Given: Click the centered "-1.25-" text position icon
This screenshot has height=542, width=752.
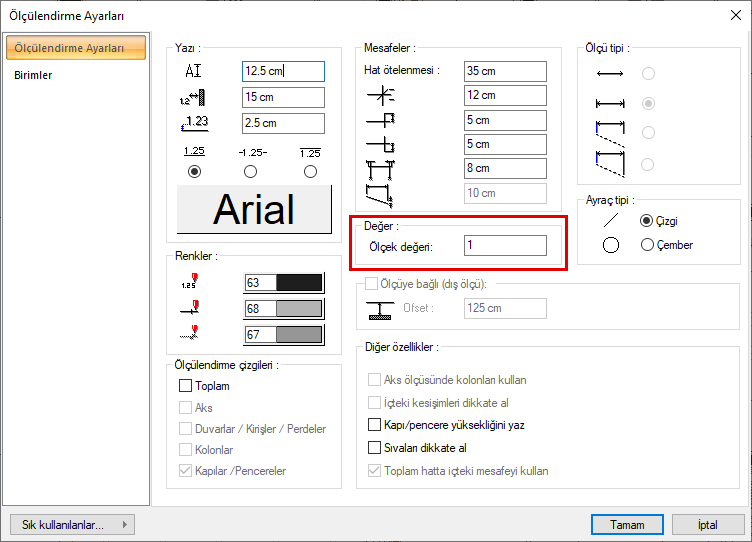Looking at the screenshot, I should tap(252, 153).
